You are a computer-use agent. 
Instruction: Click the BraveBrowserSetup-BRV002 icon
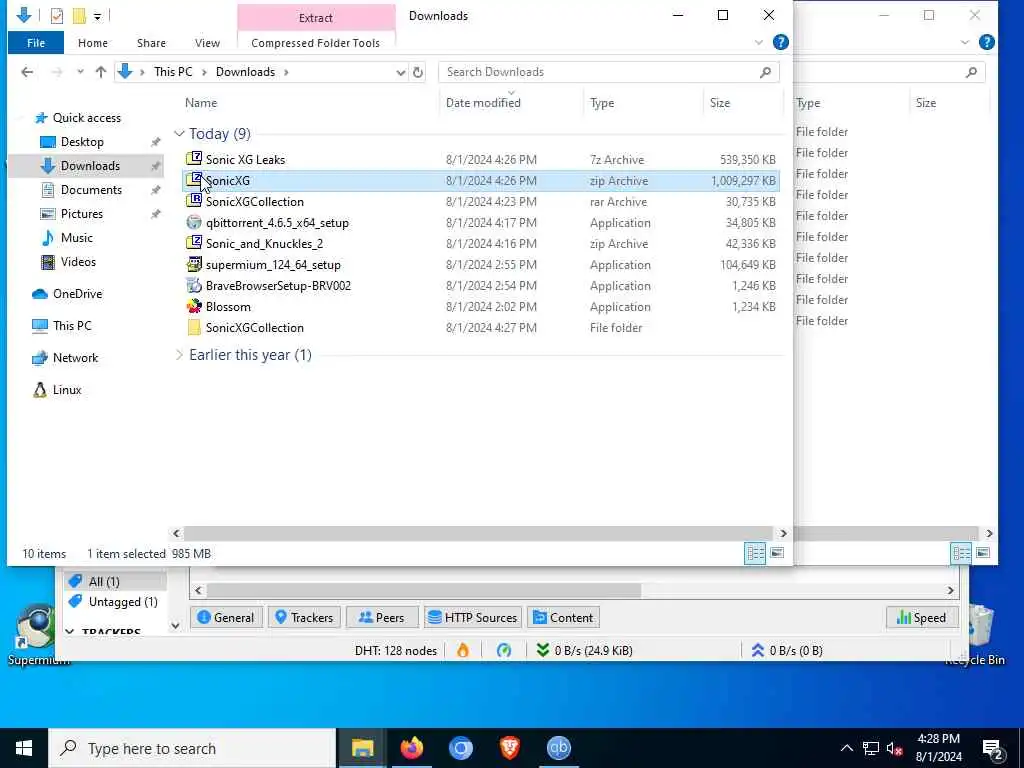(194, 285)
